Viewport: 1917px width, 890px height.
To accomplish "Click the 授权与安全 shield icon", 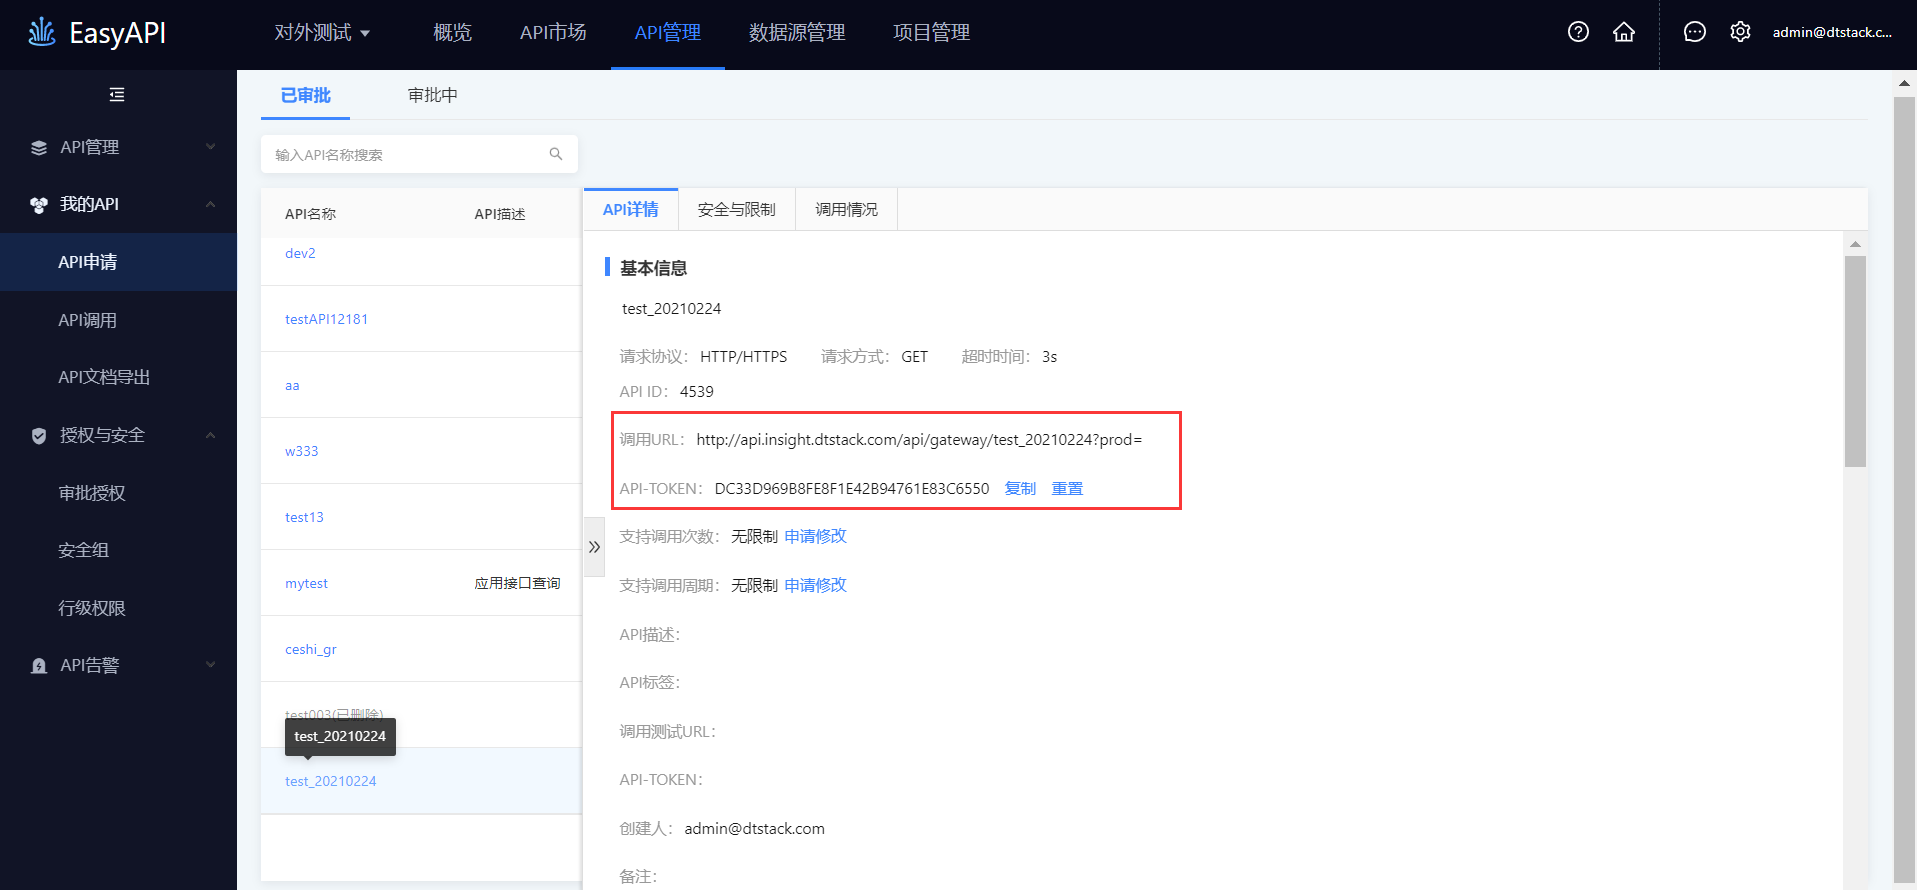I will (39, 436).
